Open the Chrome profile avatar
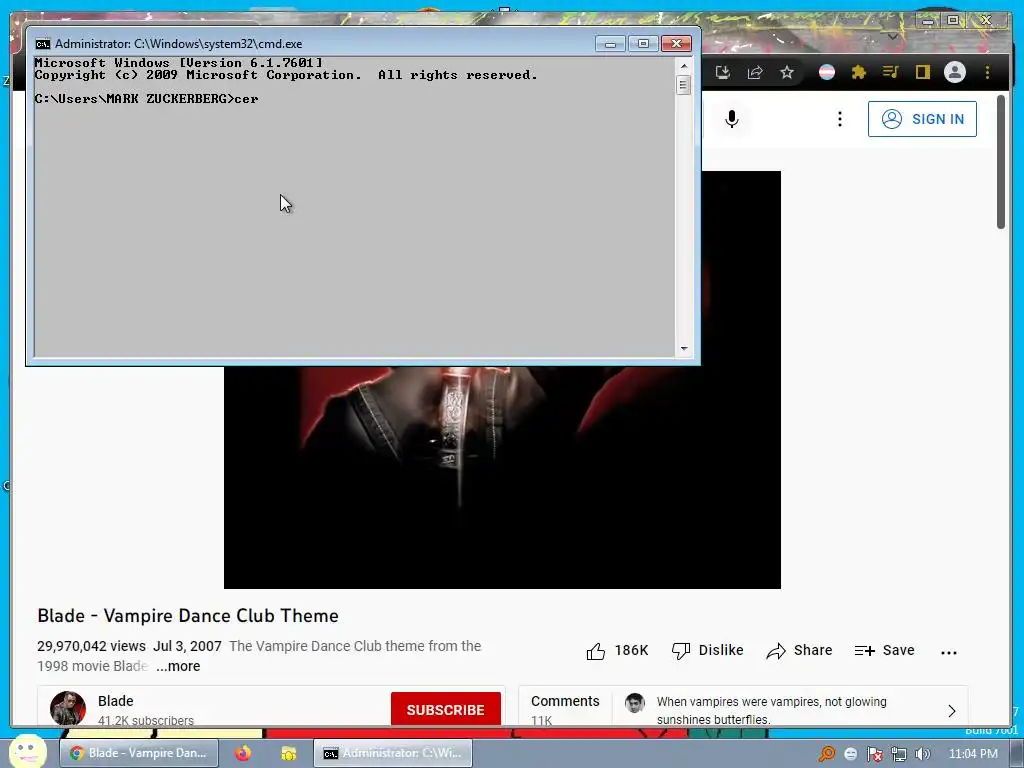The height and width of the screenshot is (768, 1024). [x=955, y=72]
